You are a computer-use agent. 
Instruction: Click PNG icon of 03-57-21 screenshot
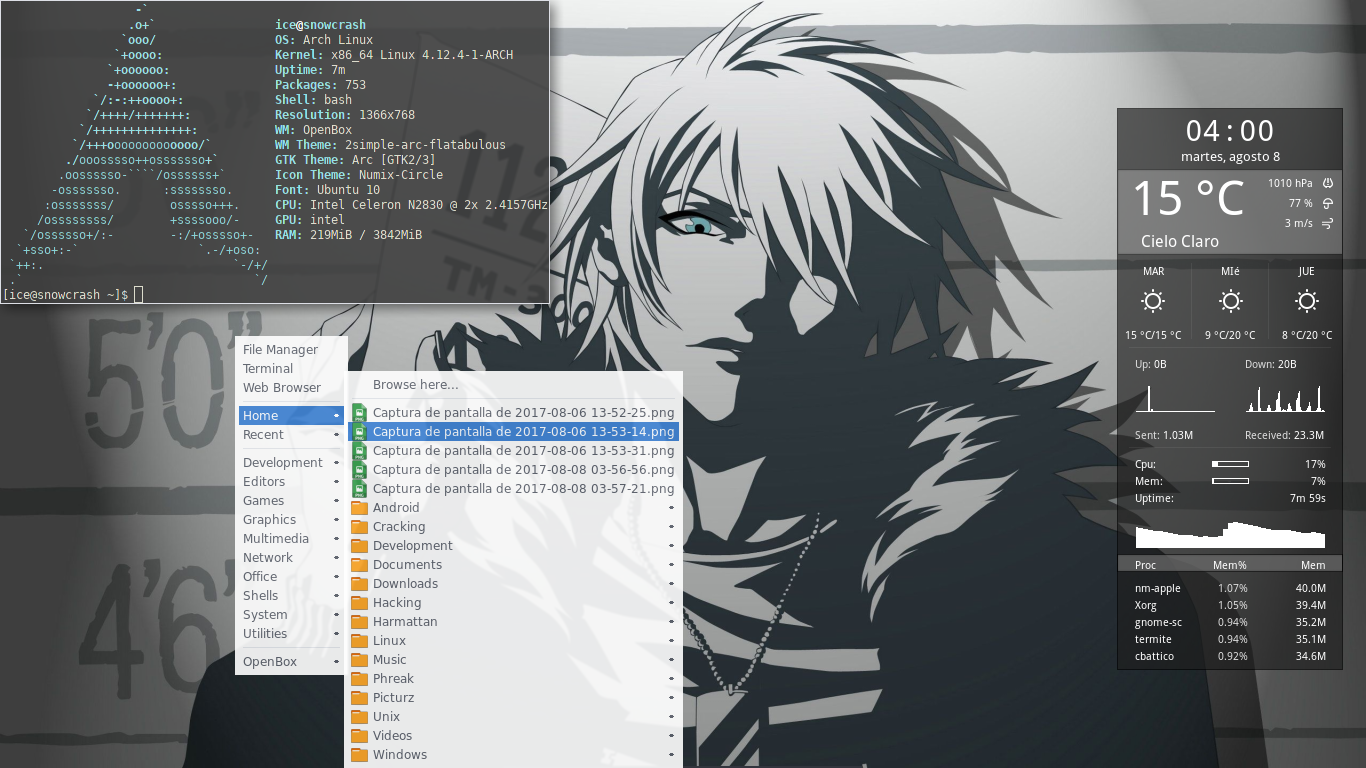point(360,488)
